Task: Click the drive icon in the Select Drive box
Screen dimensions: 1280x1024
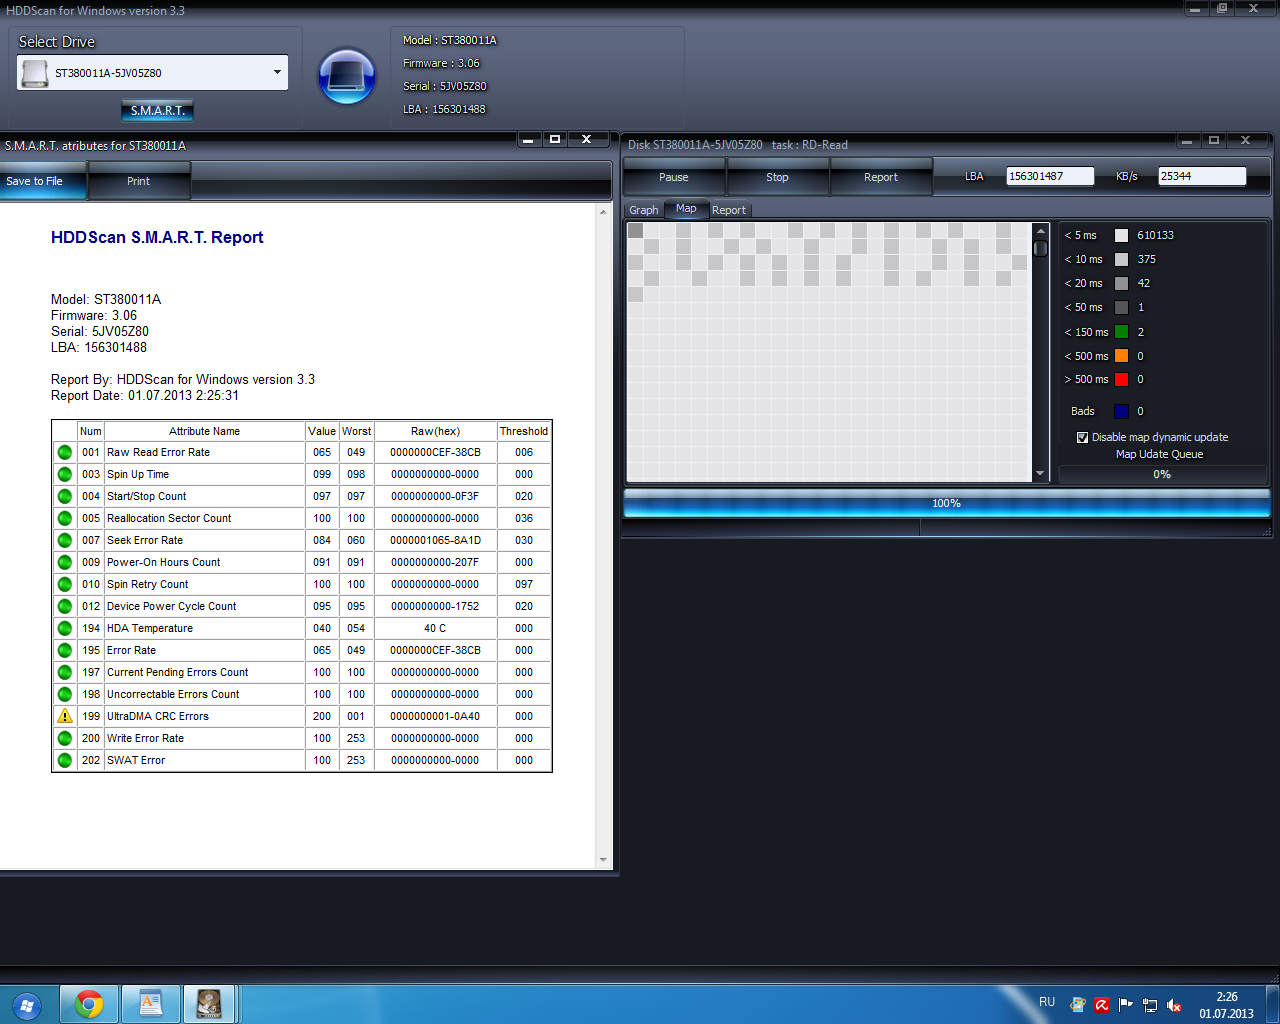Action: 34,73
